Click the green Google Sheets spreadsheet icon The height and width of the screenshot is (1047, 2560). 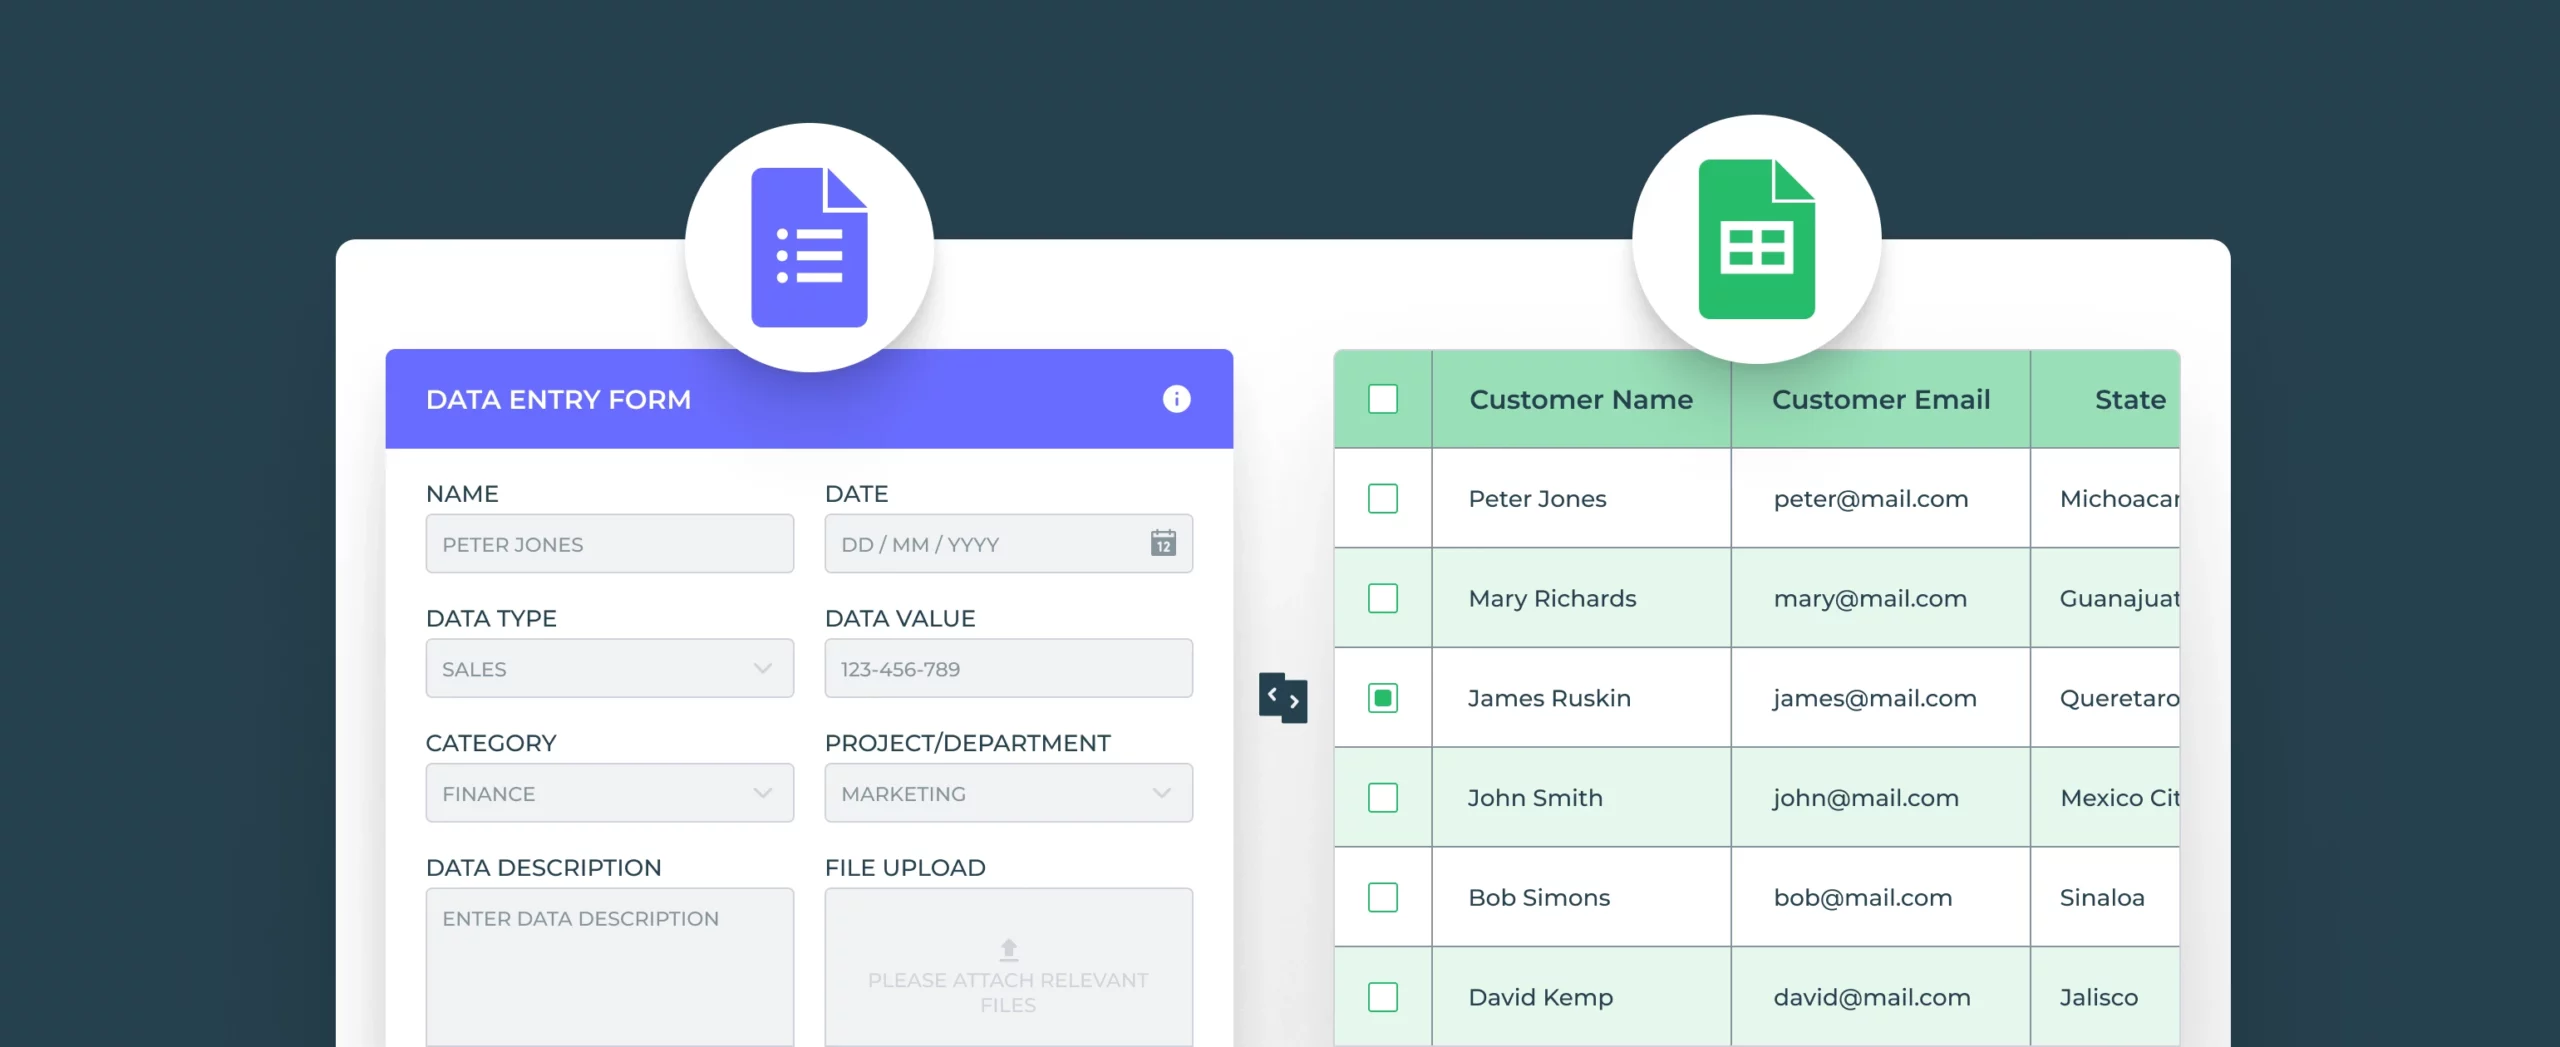click(x=1756, y=240)
